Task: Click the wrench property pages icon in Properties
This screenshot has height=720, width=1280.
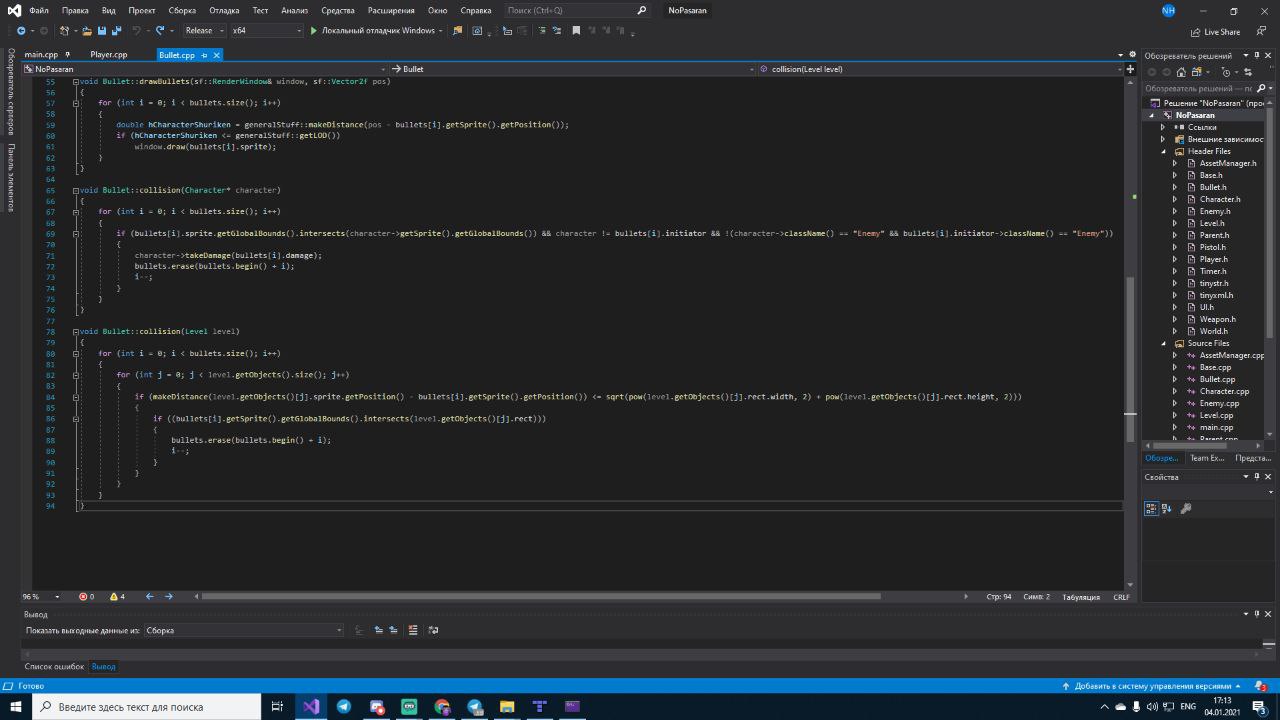Action: click(1186, 508)
